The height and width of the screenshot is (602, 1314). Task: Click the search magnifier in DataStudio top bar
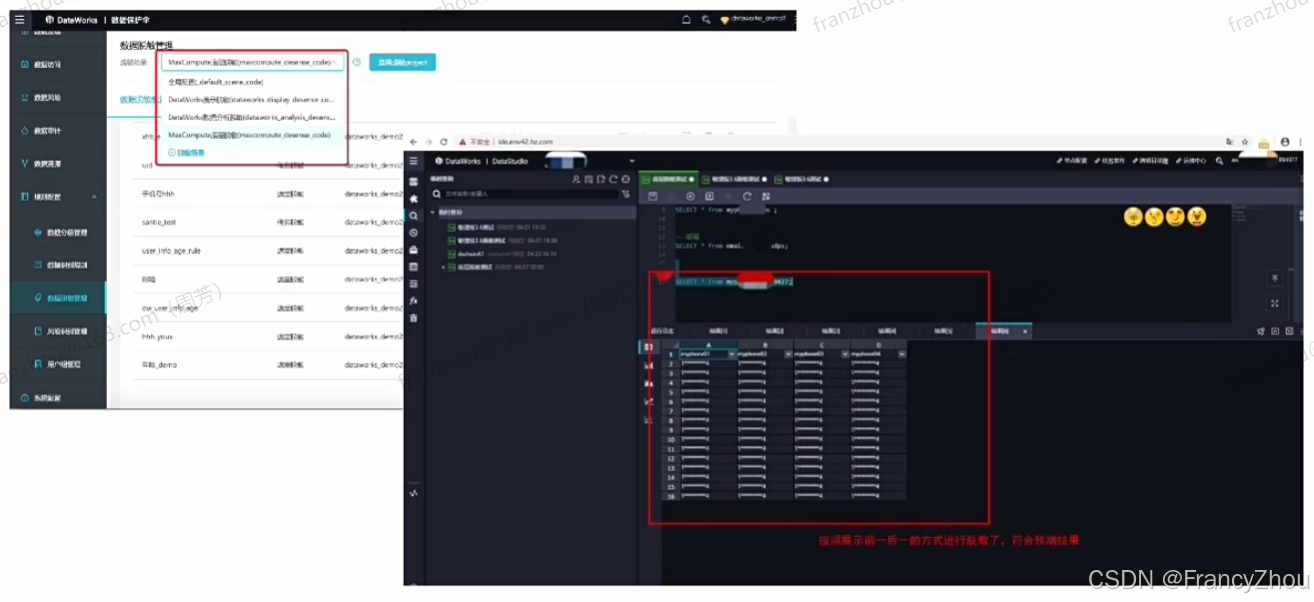click(1221, 160)
